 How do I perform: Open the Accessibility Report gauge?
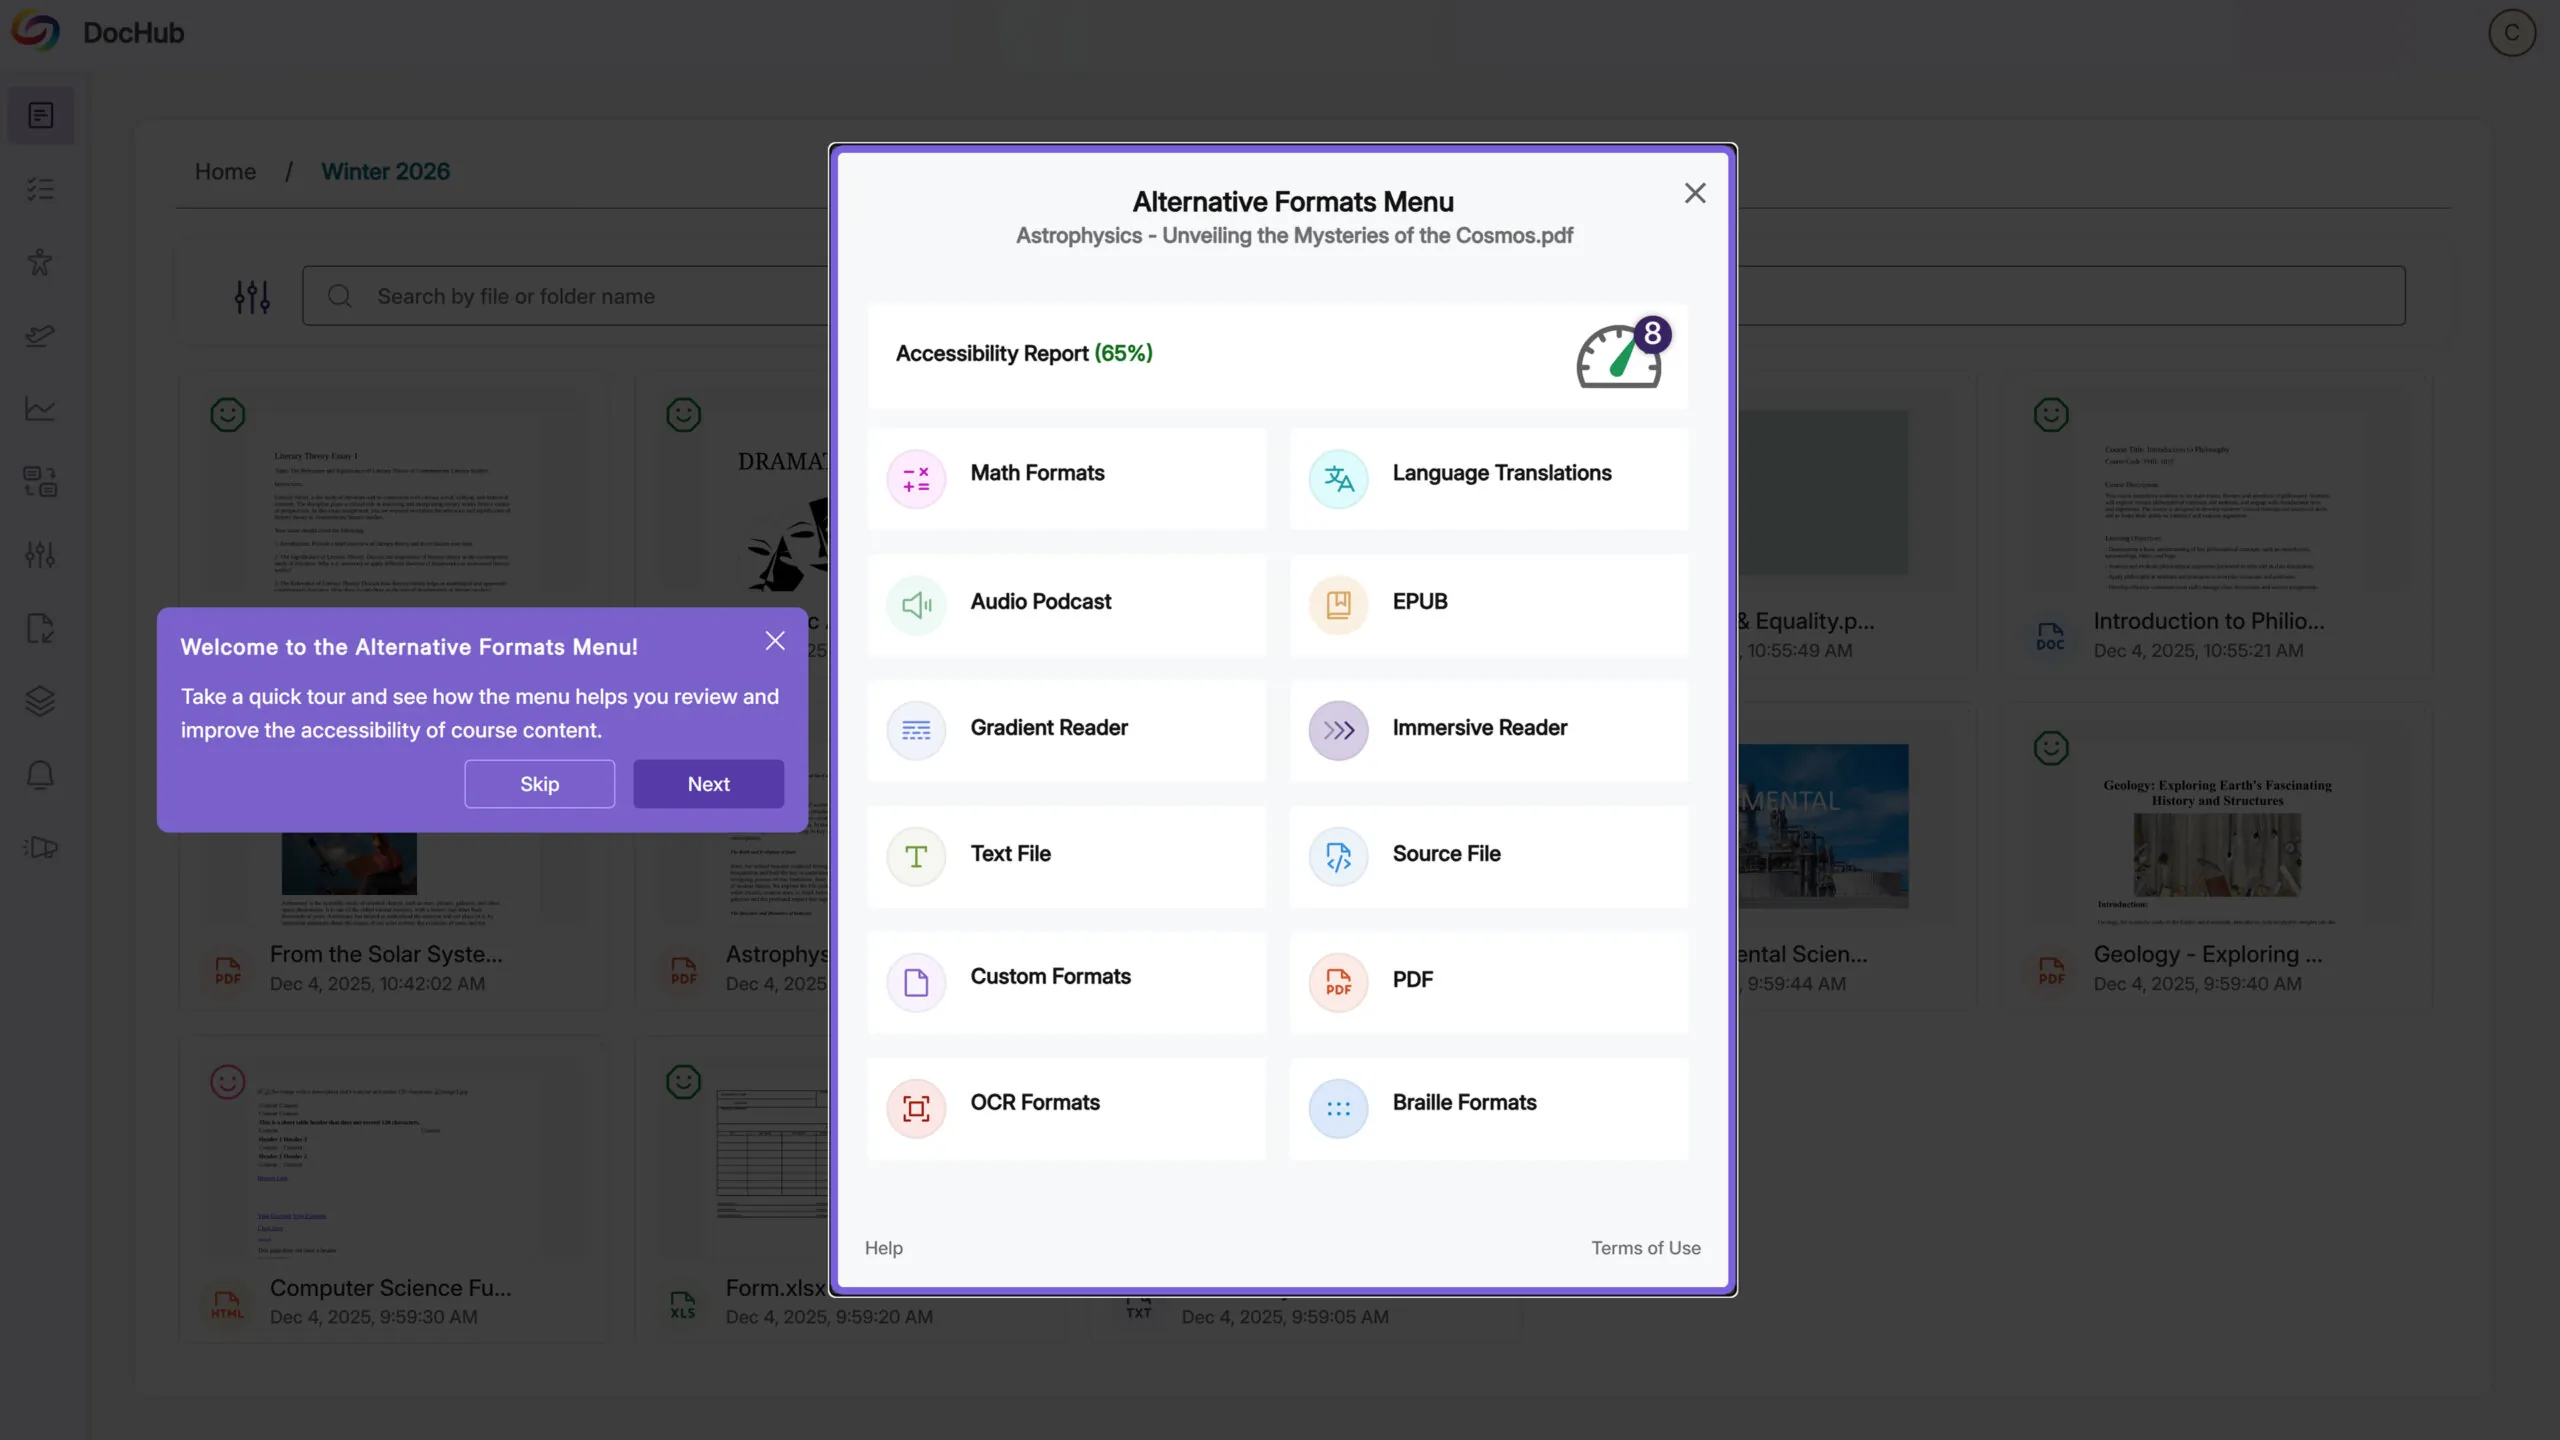click(x=1619, y=356)
